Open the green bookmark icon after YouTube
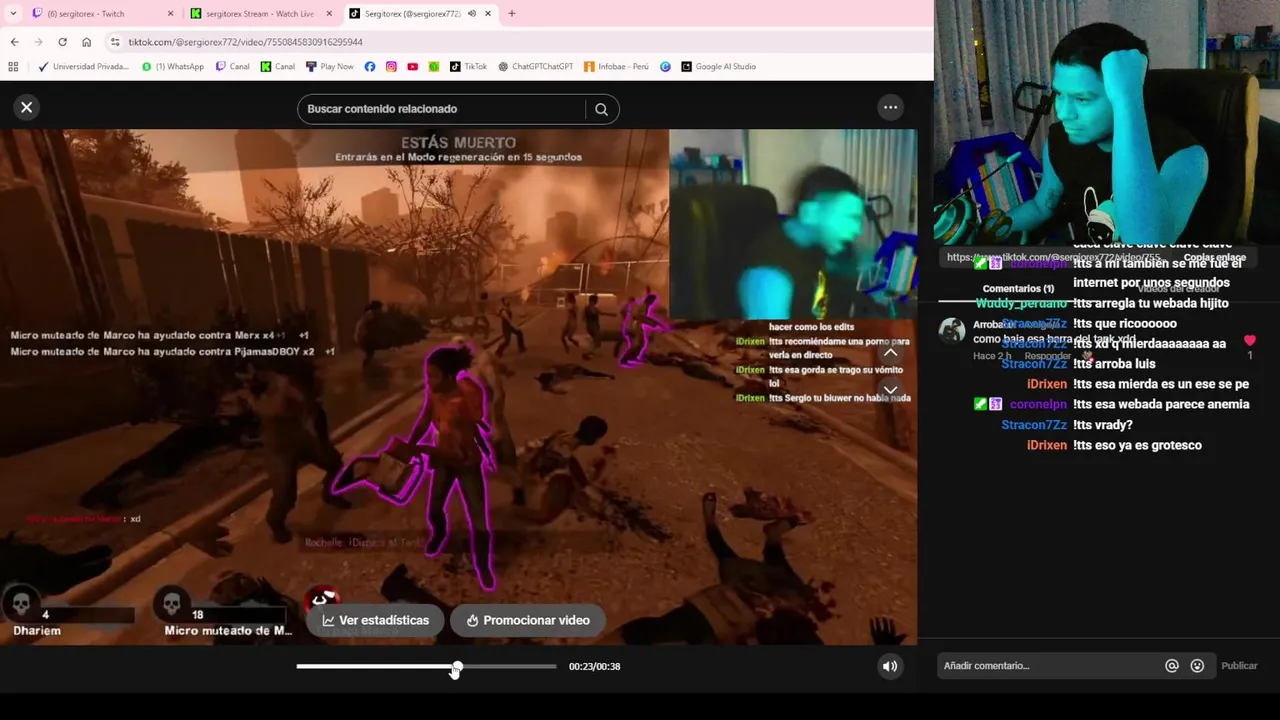Image resolution: width=1280 pixels, height=720 pixels. point(433,67)
